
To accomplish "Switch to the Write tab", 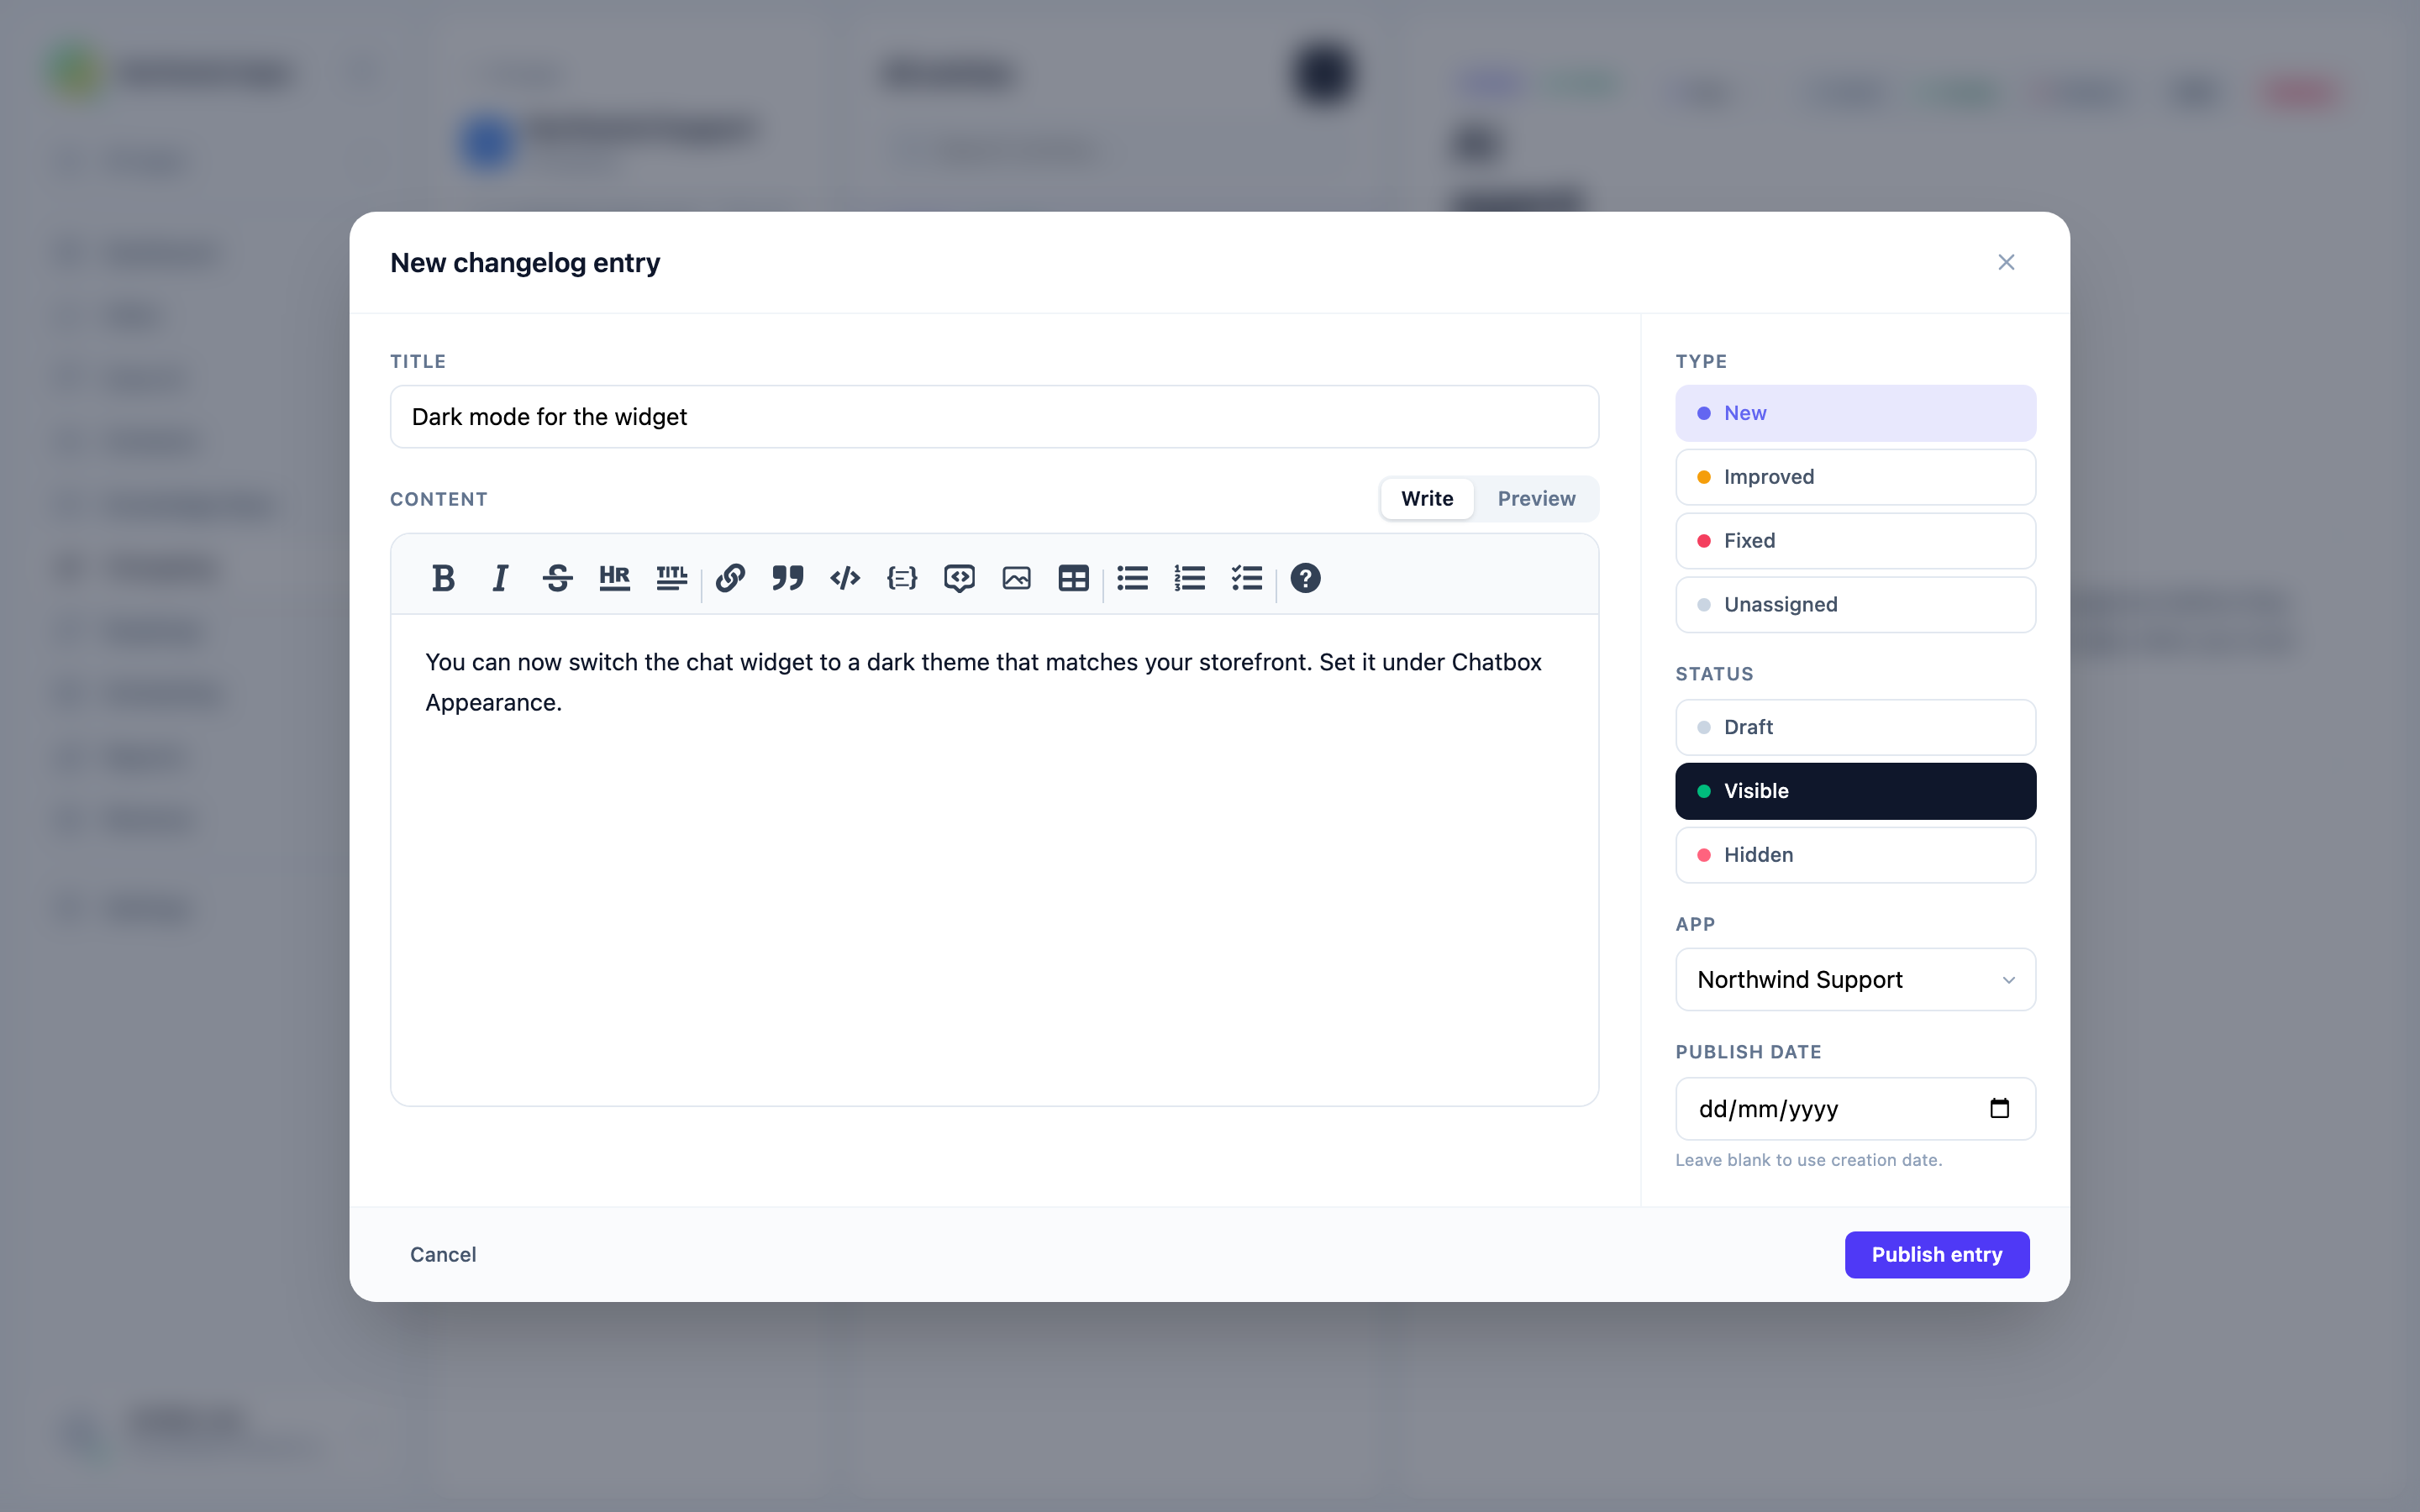I will (1427, 498).
